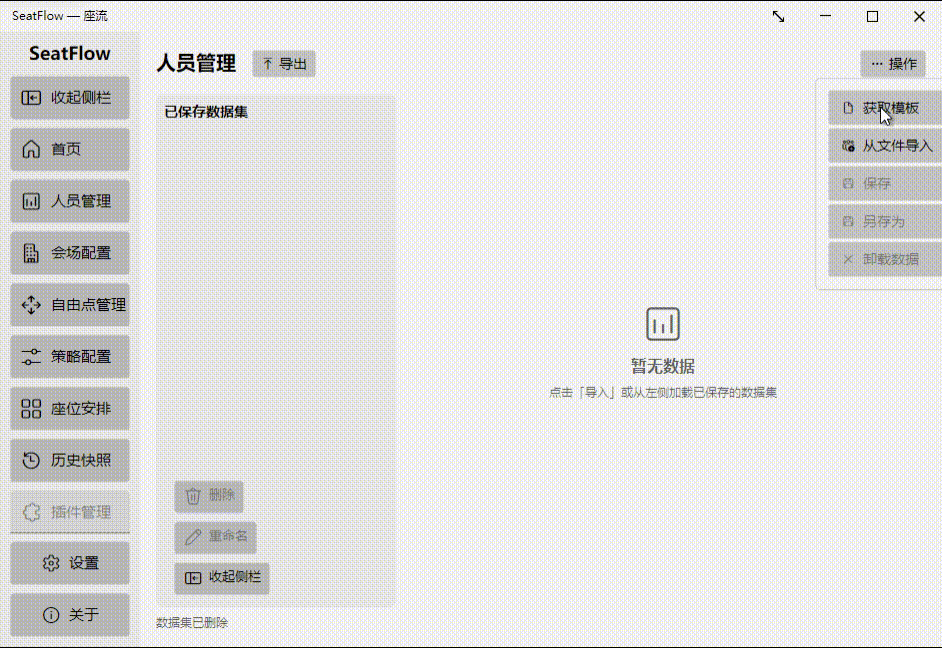Click the 导出 export button
Image resolution: width=942 pixels, height=648 pixels.
[x=284, y=64]
